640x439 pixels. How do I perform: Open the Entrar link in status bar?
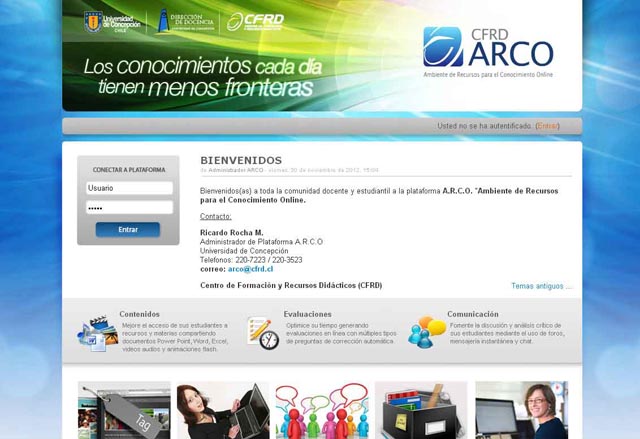(547, 126)
